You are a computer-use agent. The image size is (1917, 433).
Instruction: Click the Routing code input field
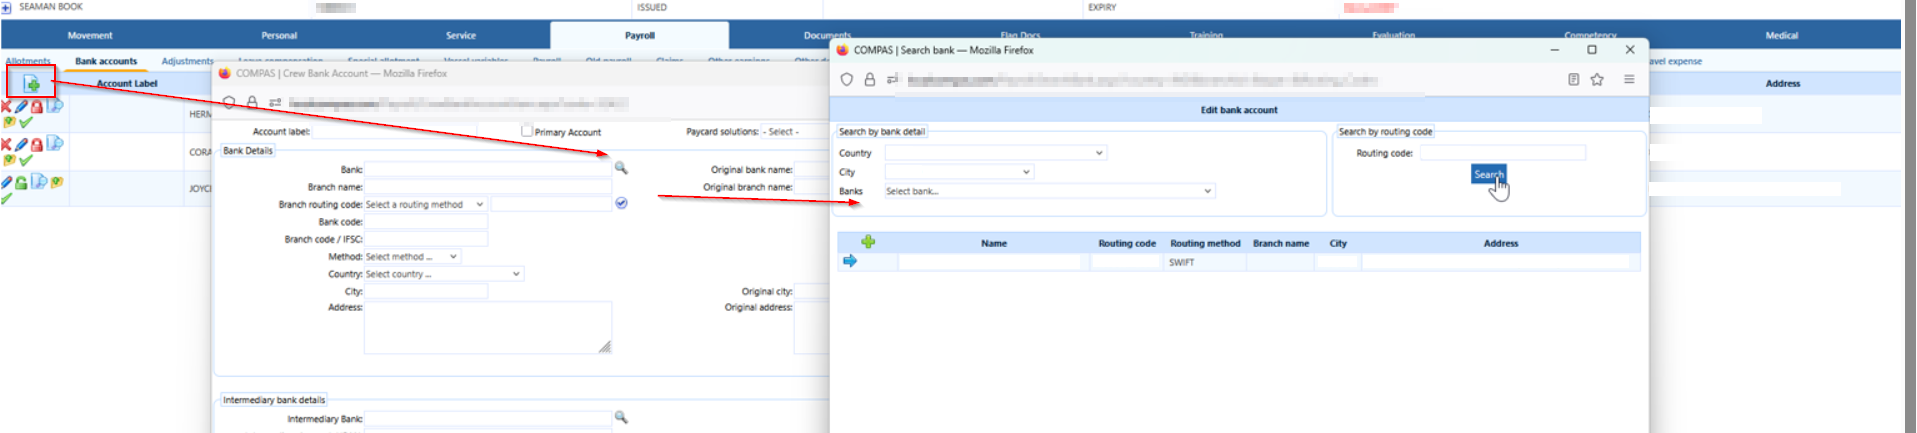[1503, 153]
